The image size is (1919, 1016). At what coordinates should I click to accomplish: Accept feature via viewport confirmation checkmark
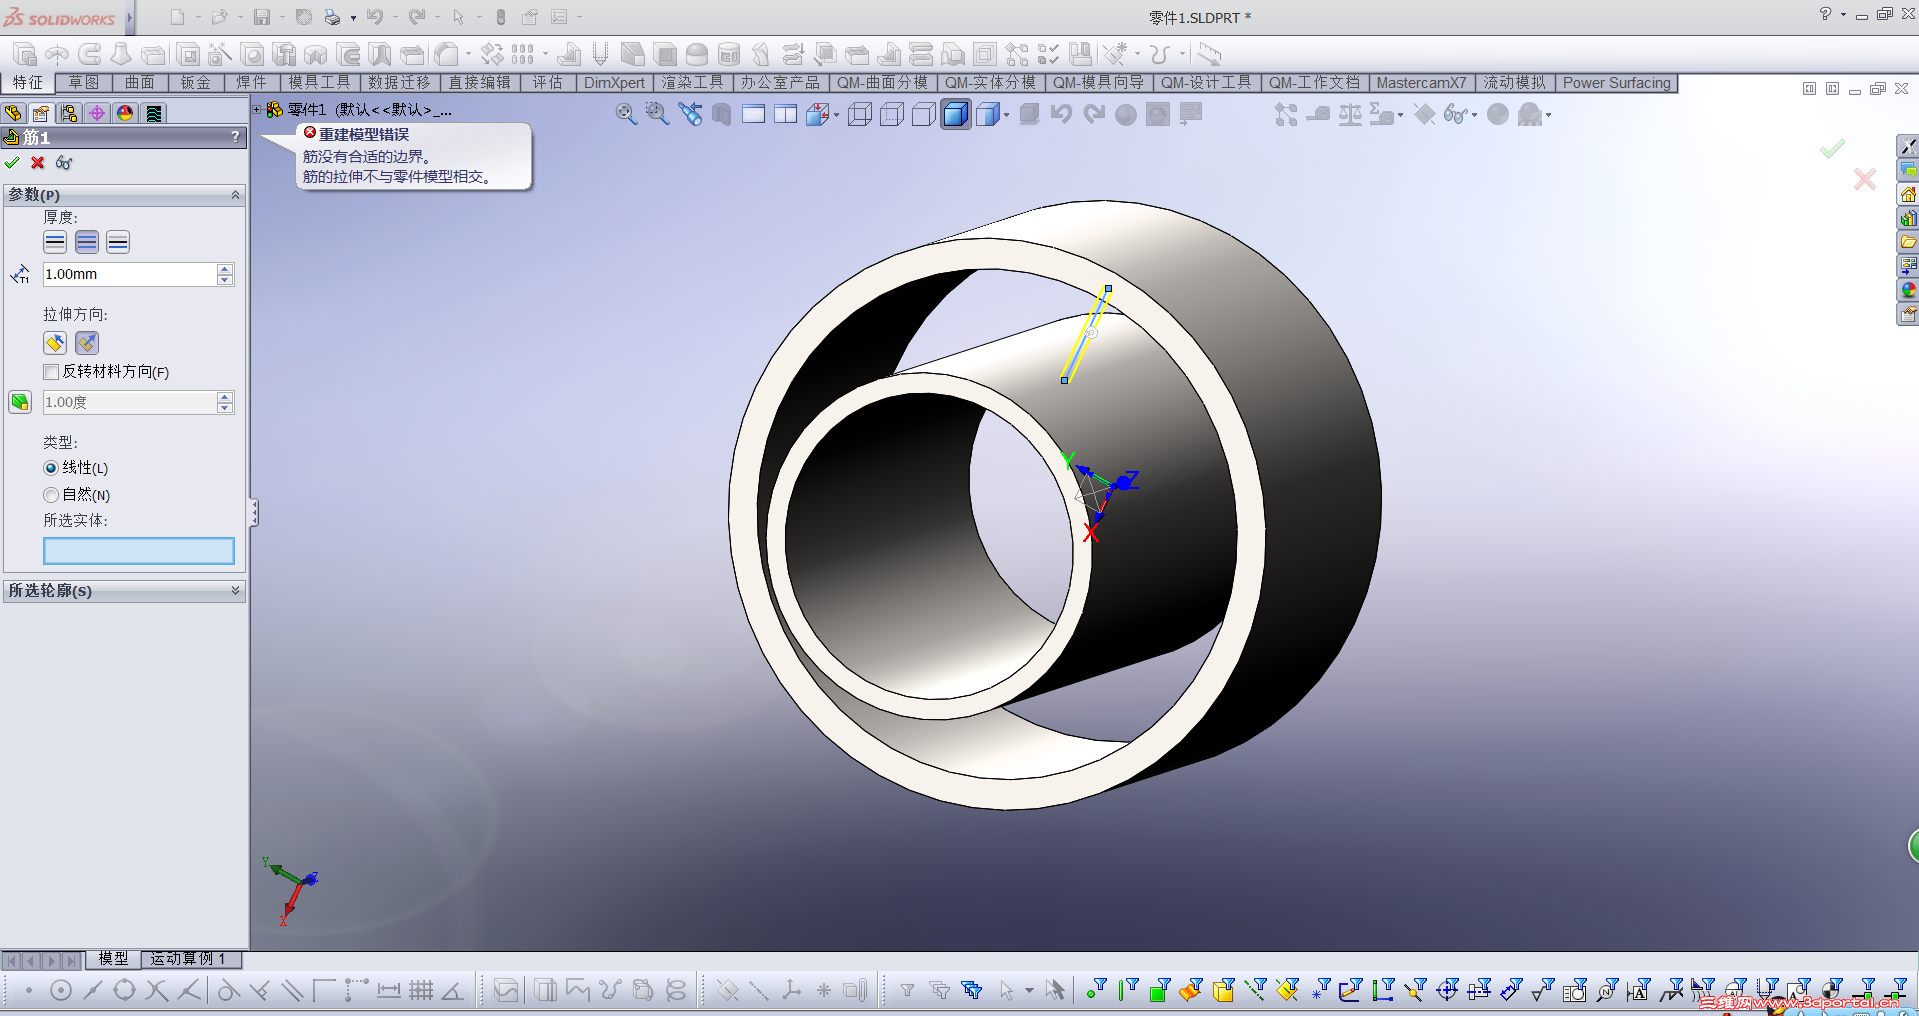tap(1832, 149)
